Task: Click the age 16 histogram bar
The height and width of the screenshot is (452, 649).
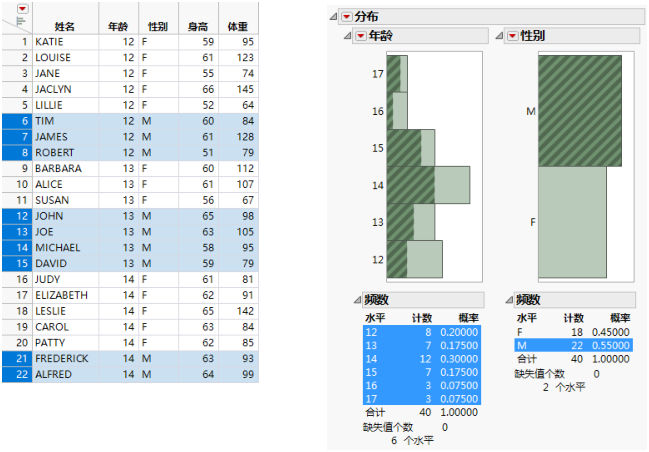Action: click(x=397, y=111)
